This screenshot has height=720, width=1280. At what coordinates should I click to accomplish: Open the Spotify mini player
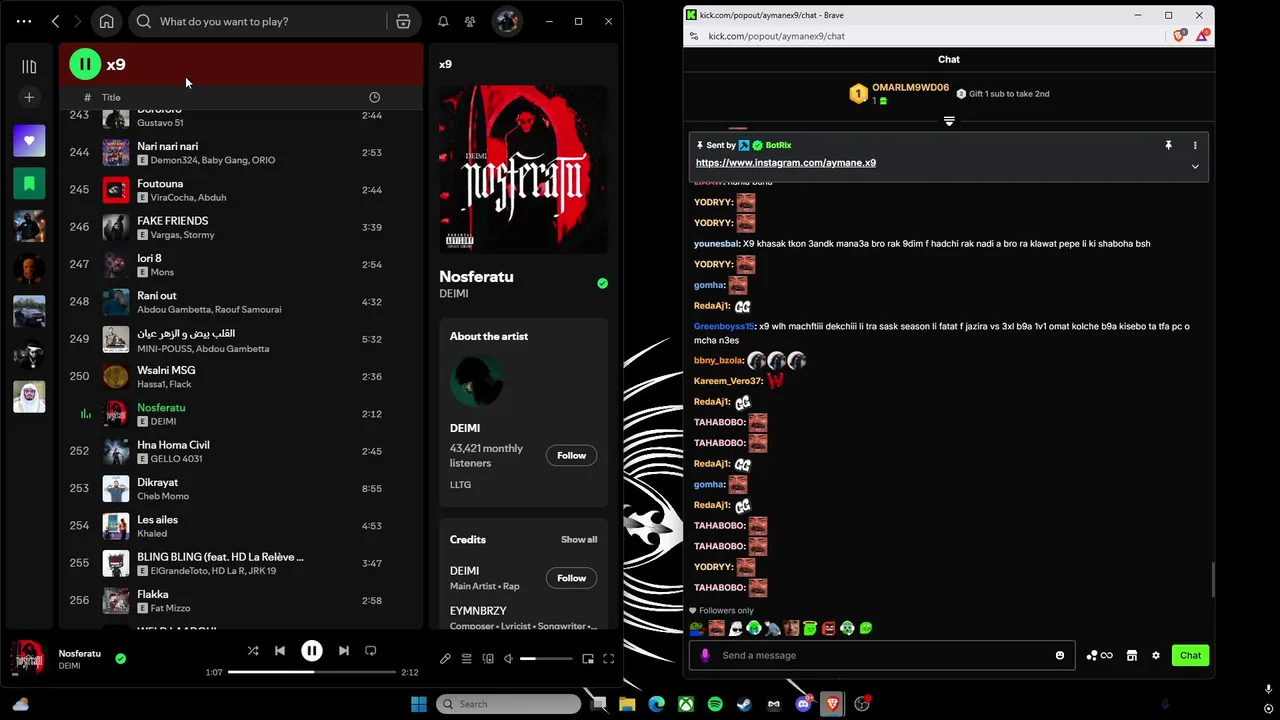[588, 659]
